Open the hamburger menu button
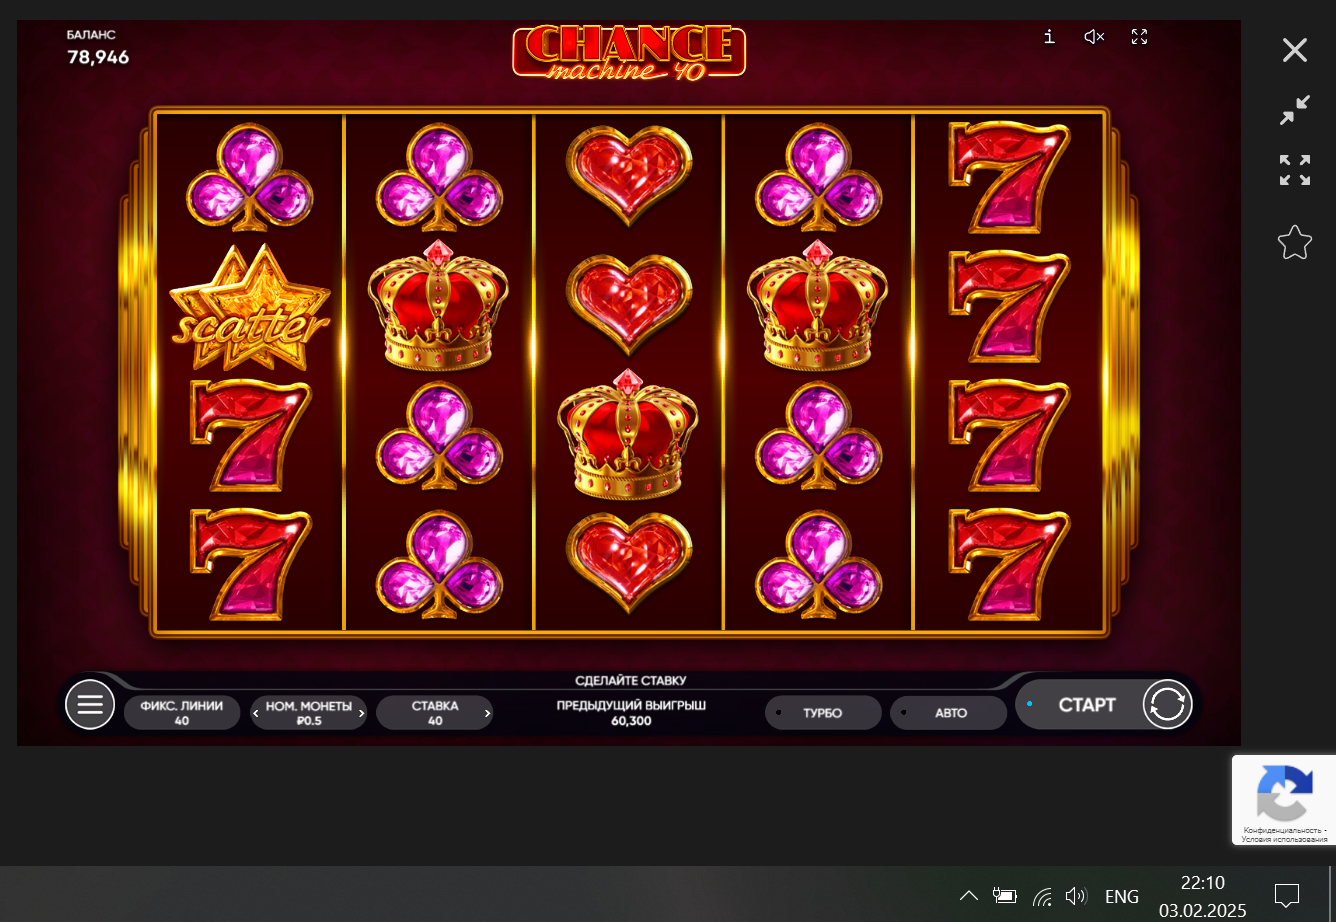Viewport: 1336px width, 922px height. (90, 705)
